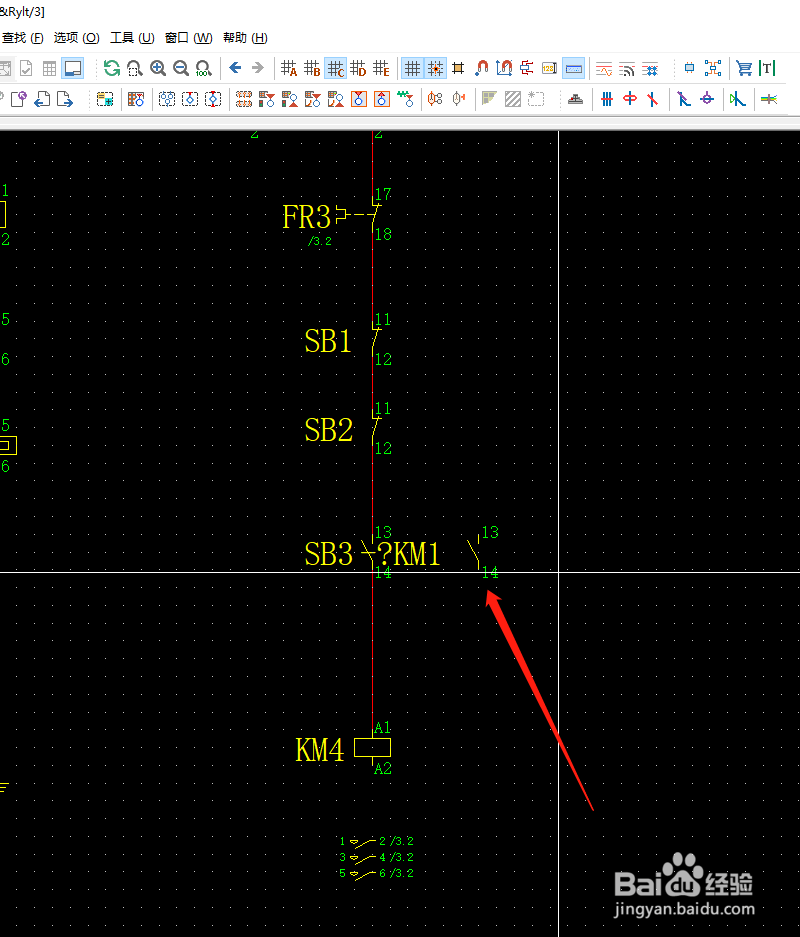Select the KM4 coil label

click(x=320, y=750)
